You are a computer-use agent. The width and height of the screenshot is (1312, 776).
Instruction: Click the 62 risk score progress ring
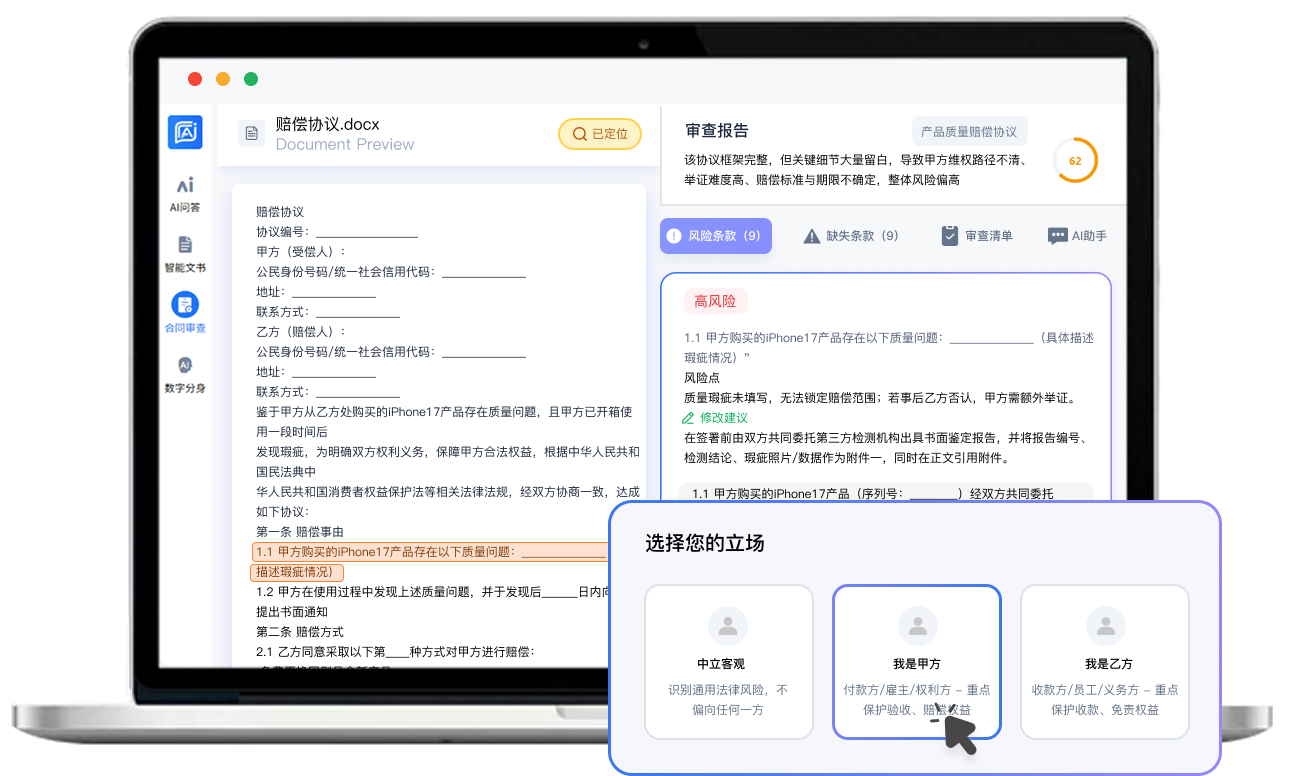[1075, 161]
